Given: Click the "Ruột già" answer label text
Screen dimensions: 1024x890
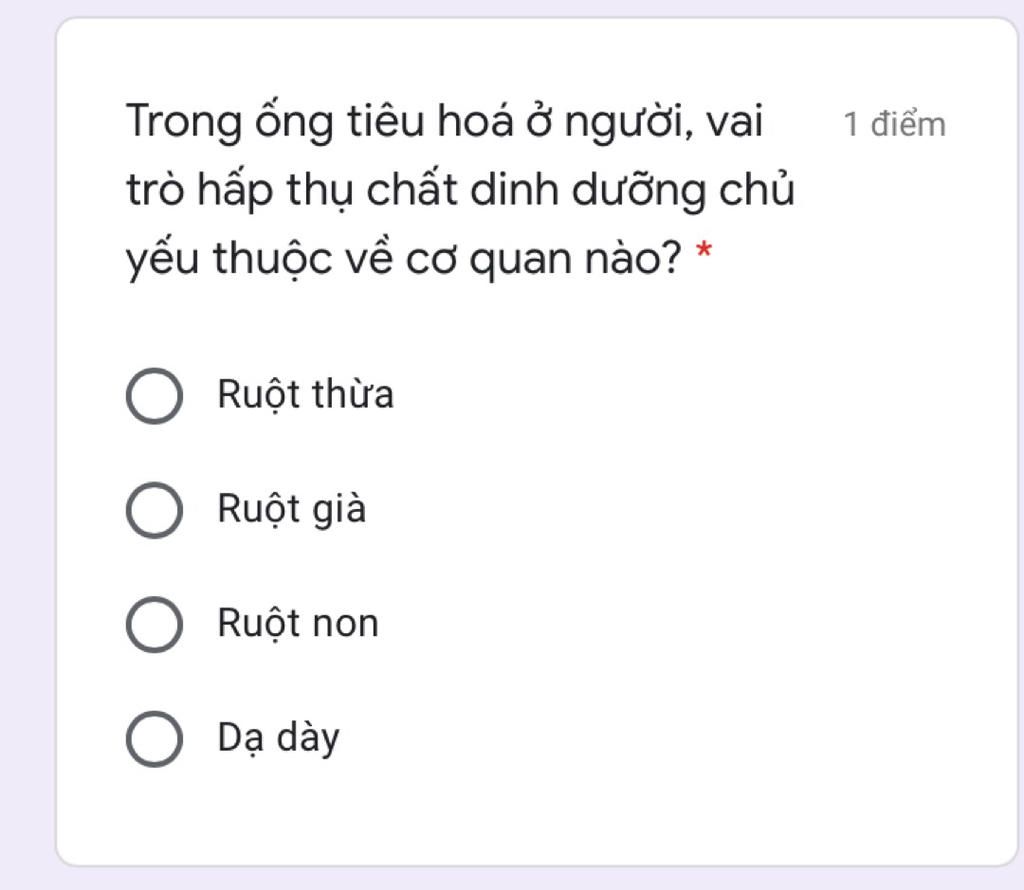Looking at the screenshot, I should coord(292,511).
